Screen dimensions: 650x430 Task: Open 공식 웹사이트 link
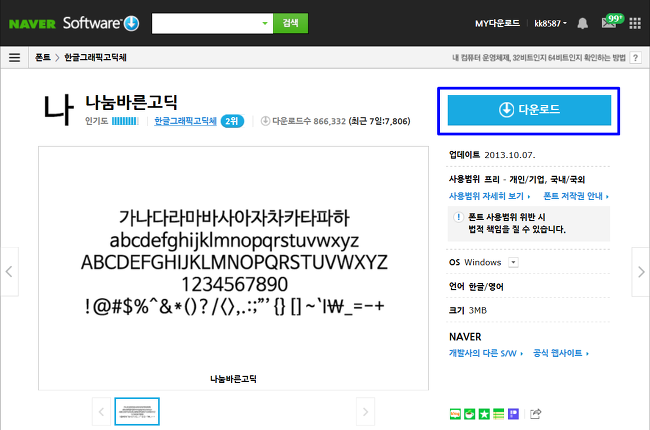point(561,353)
